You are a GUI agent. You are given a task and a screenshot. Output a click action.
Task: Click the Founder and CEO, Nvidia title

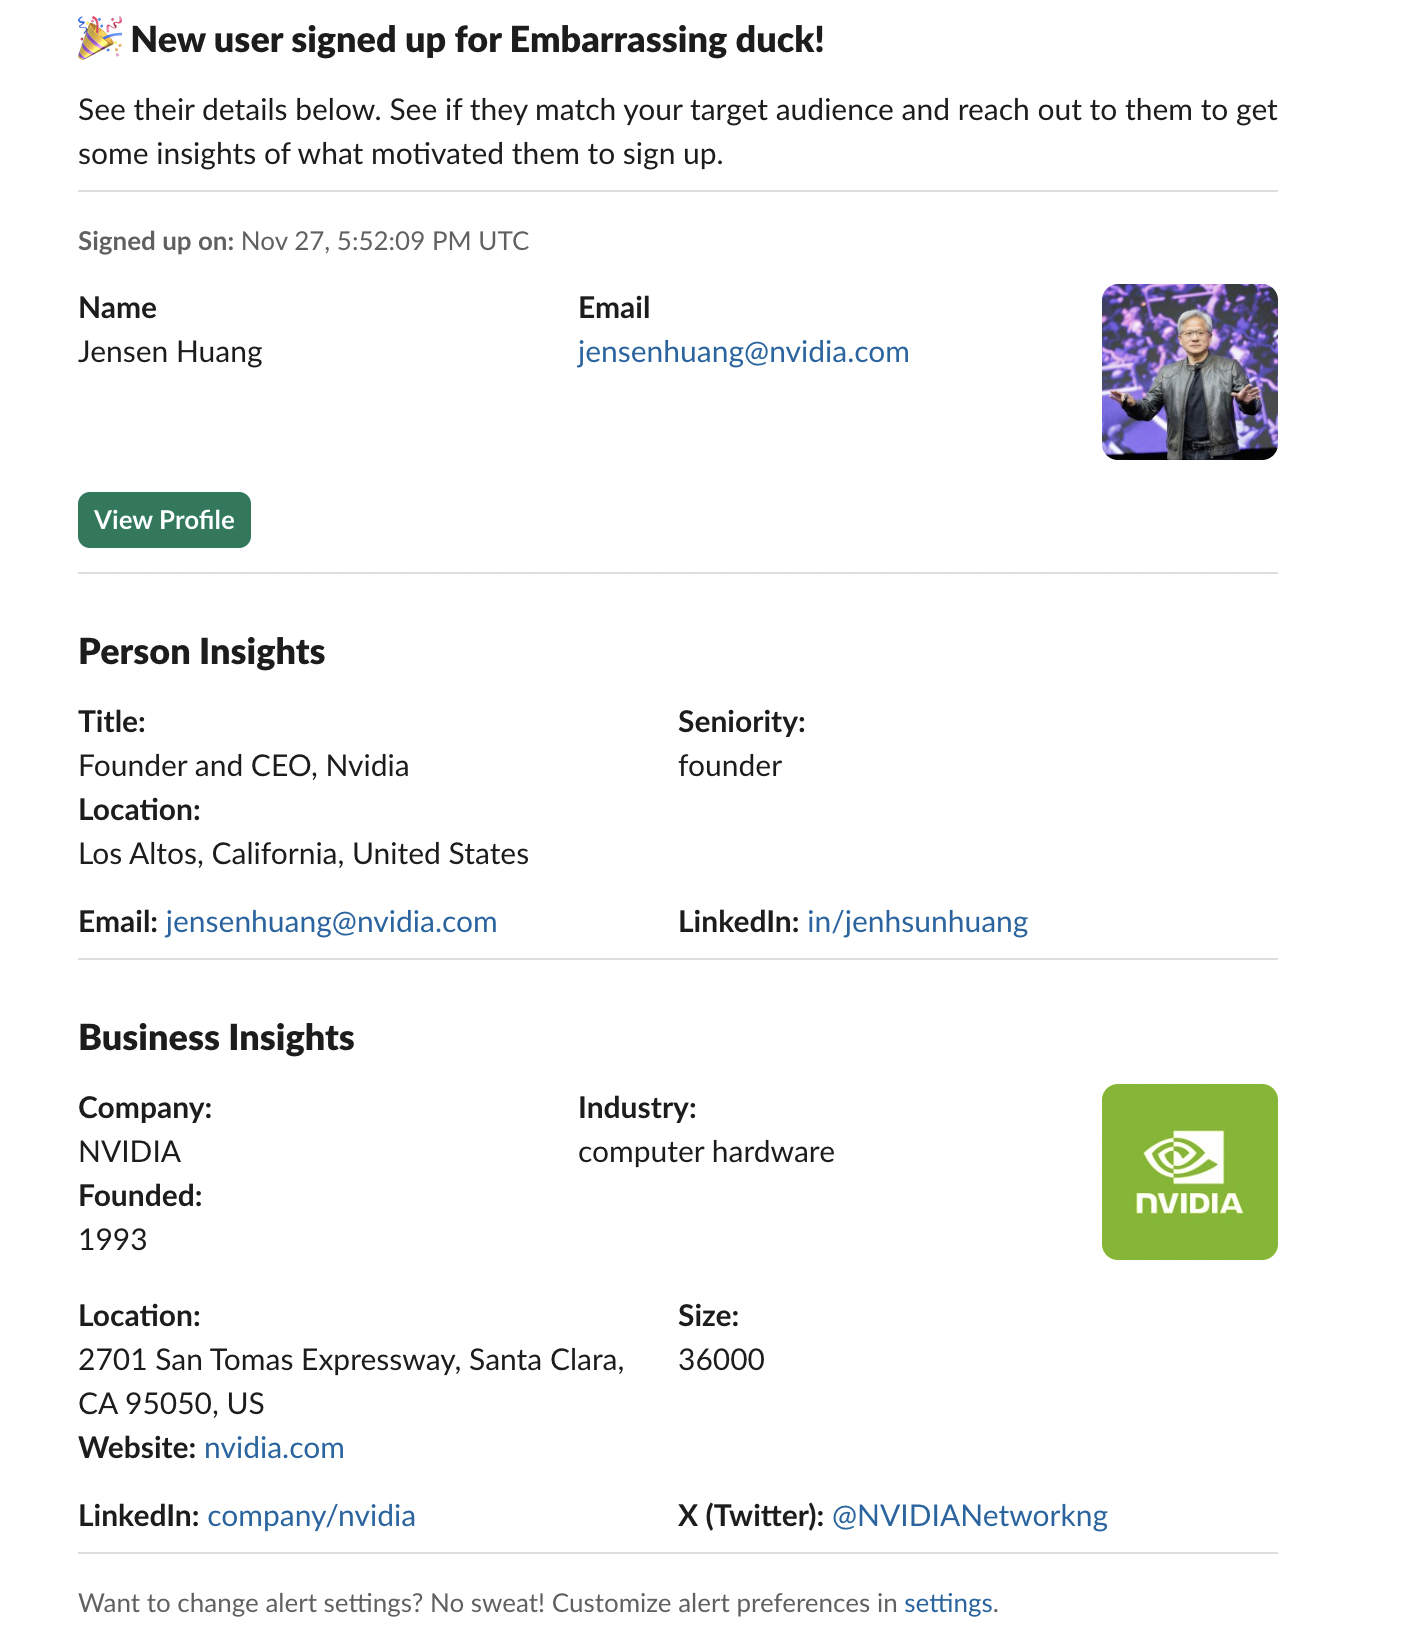click(244, 766)
